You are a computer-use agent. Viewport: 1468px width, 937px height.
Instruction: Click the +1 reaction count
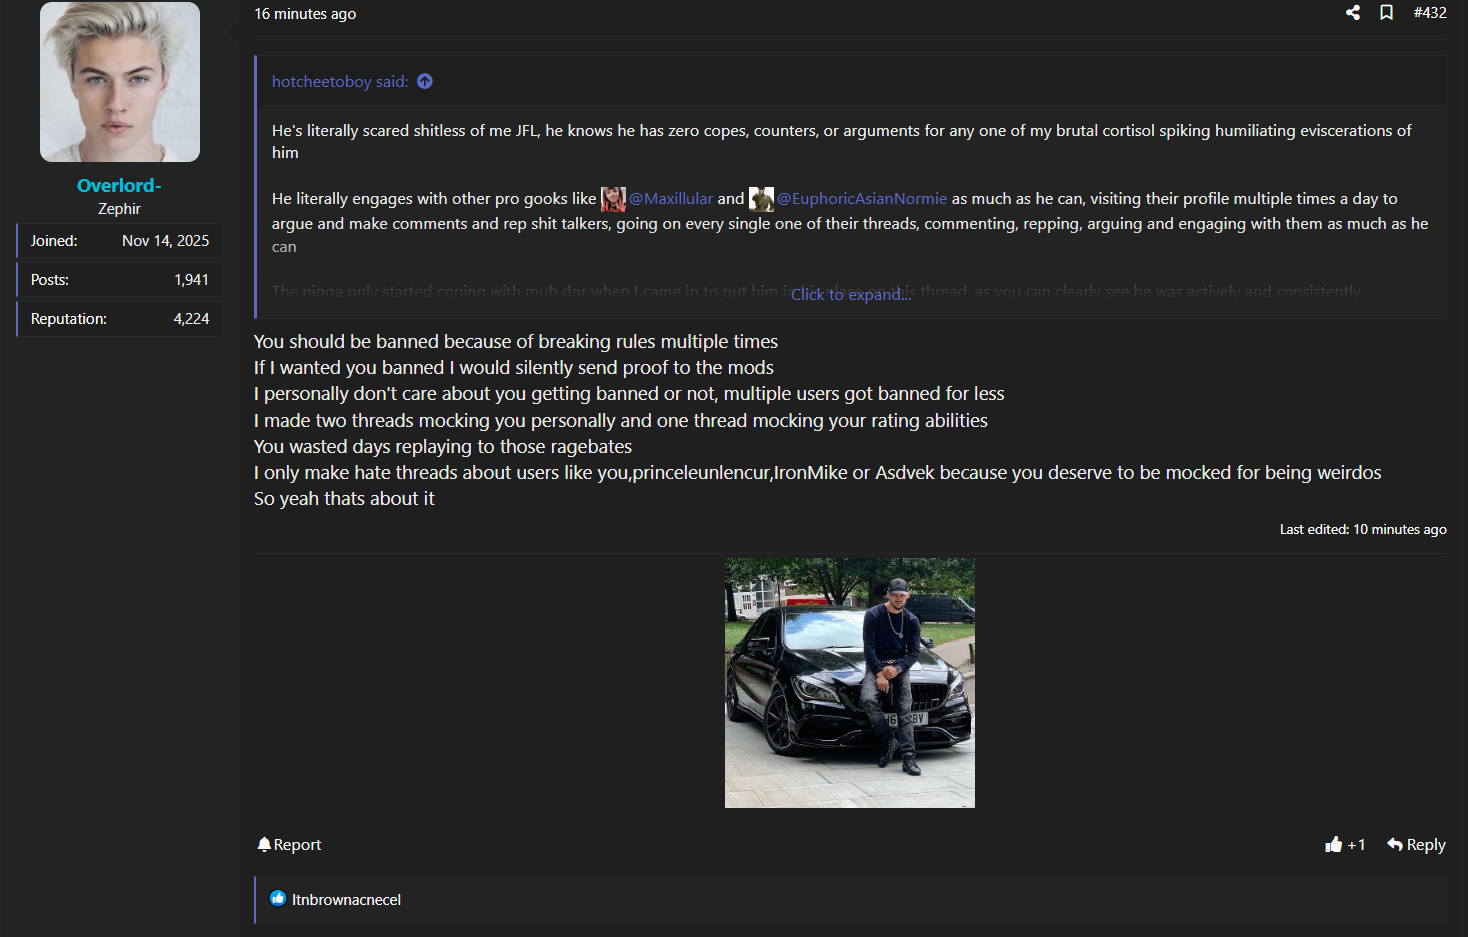pos(1356,845)
